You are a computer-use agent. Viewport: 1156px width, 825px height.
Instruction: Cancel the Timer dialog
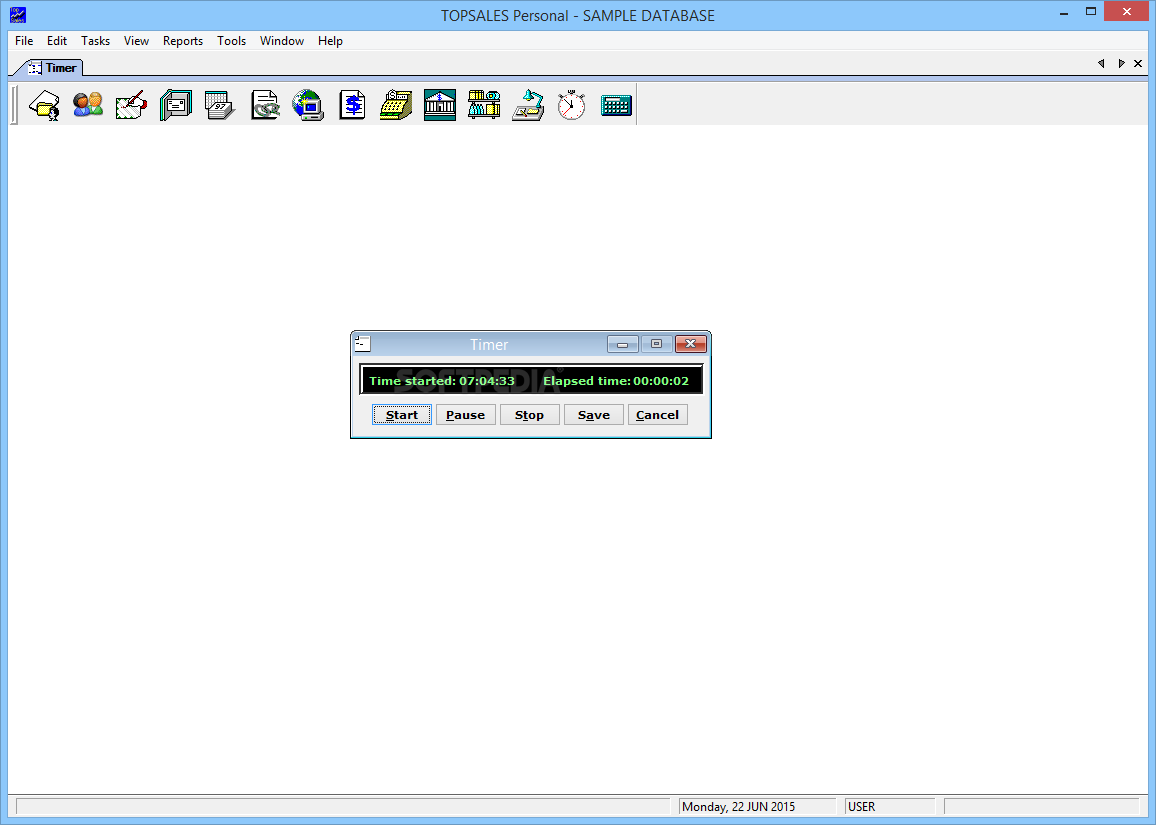point(658,415)
